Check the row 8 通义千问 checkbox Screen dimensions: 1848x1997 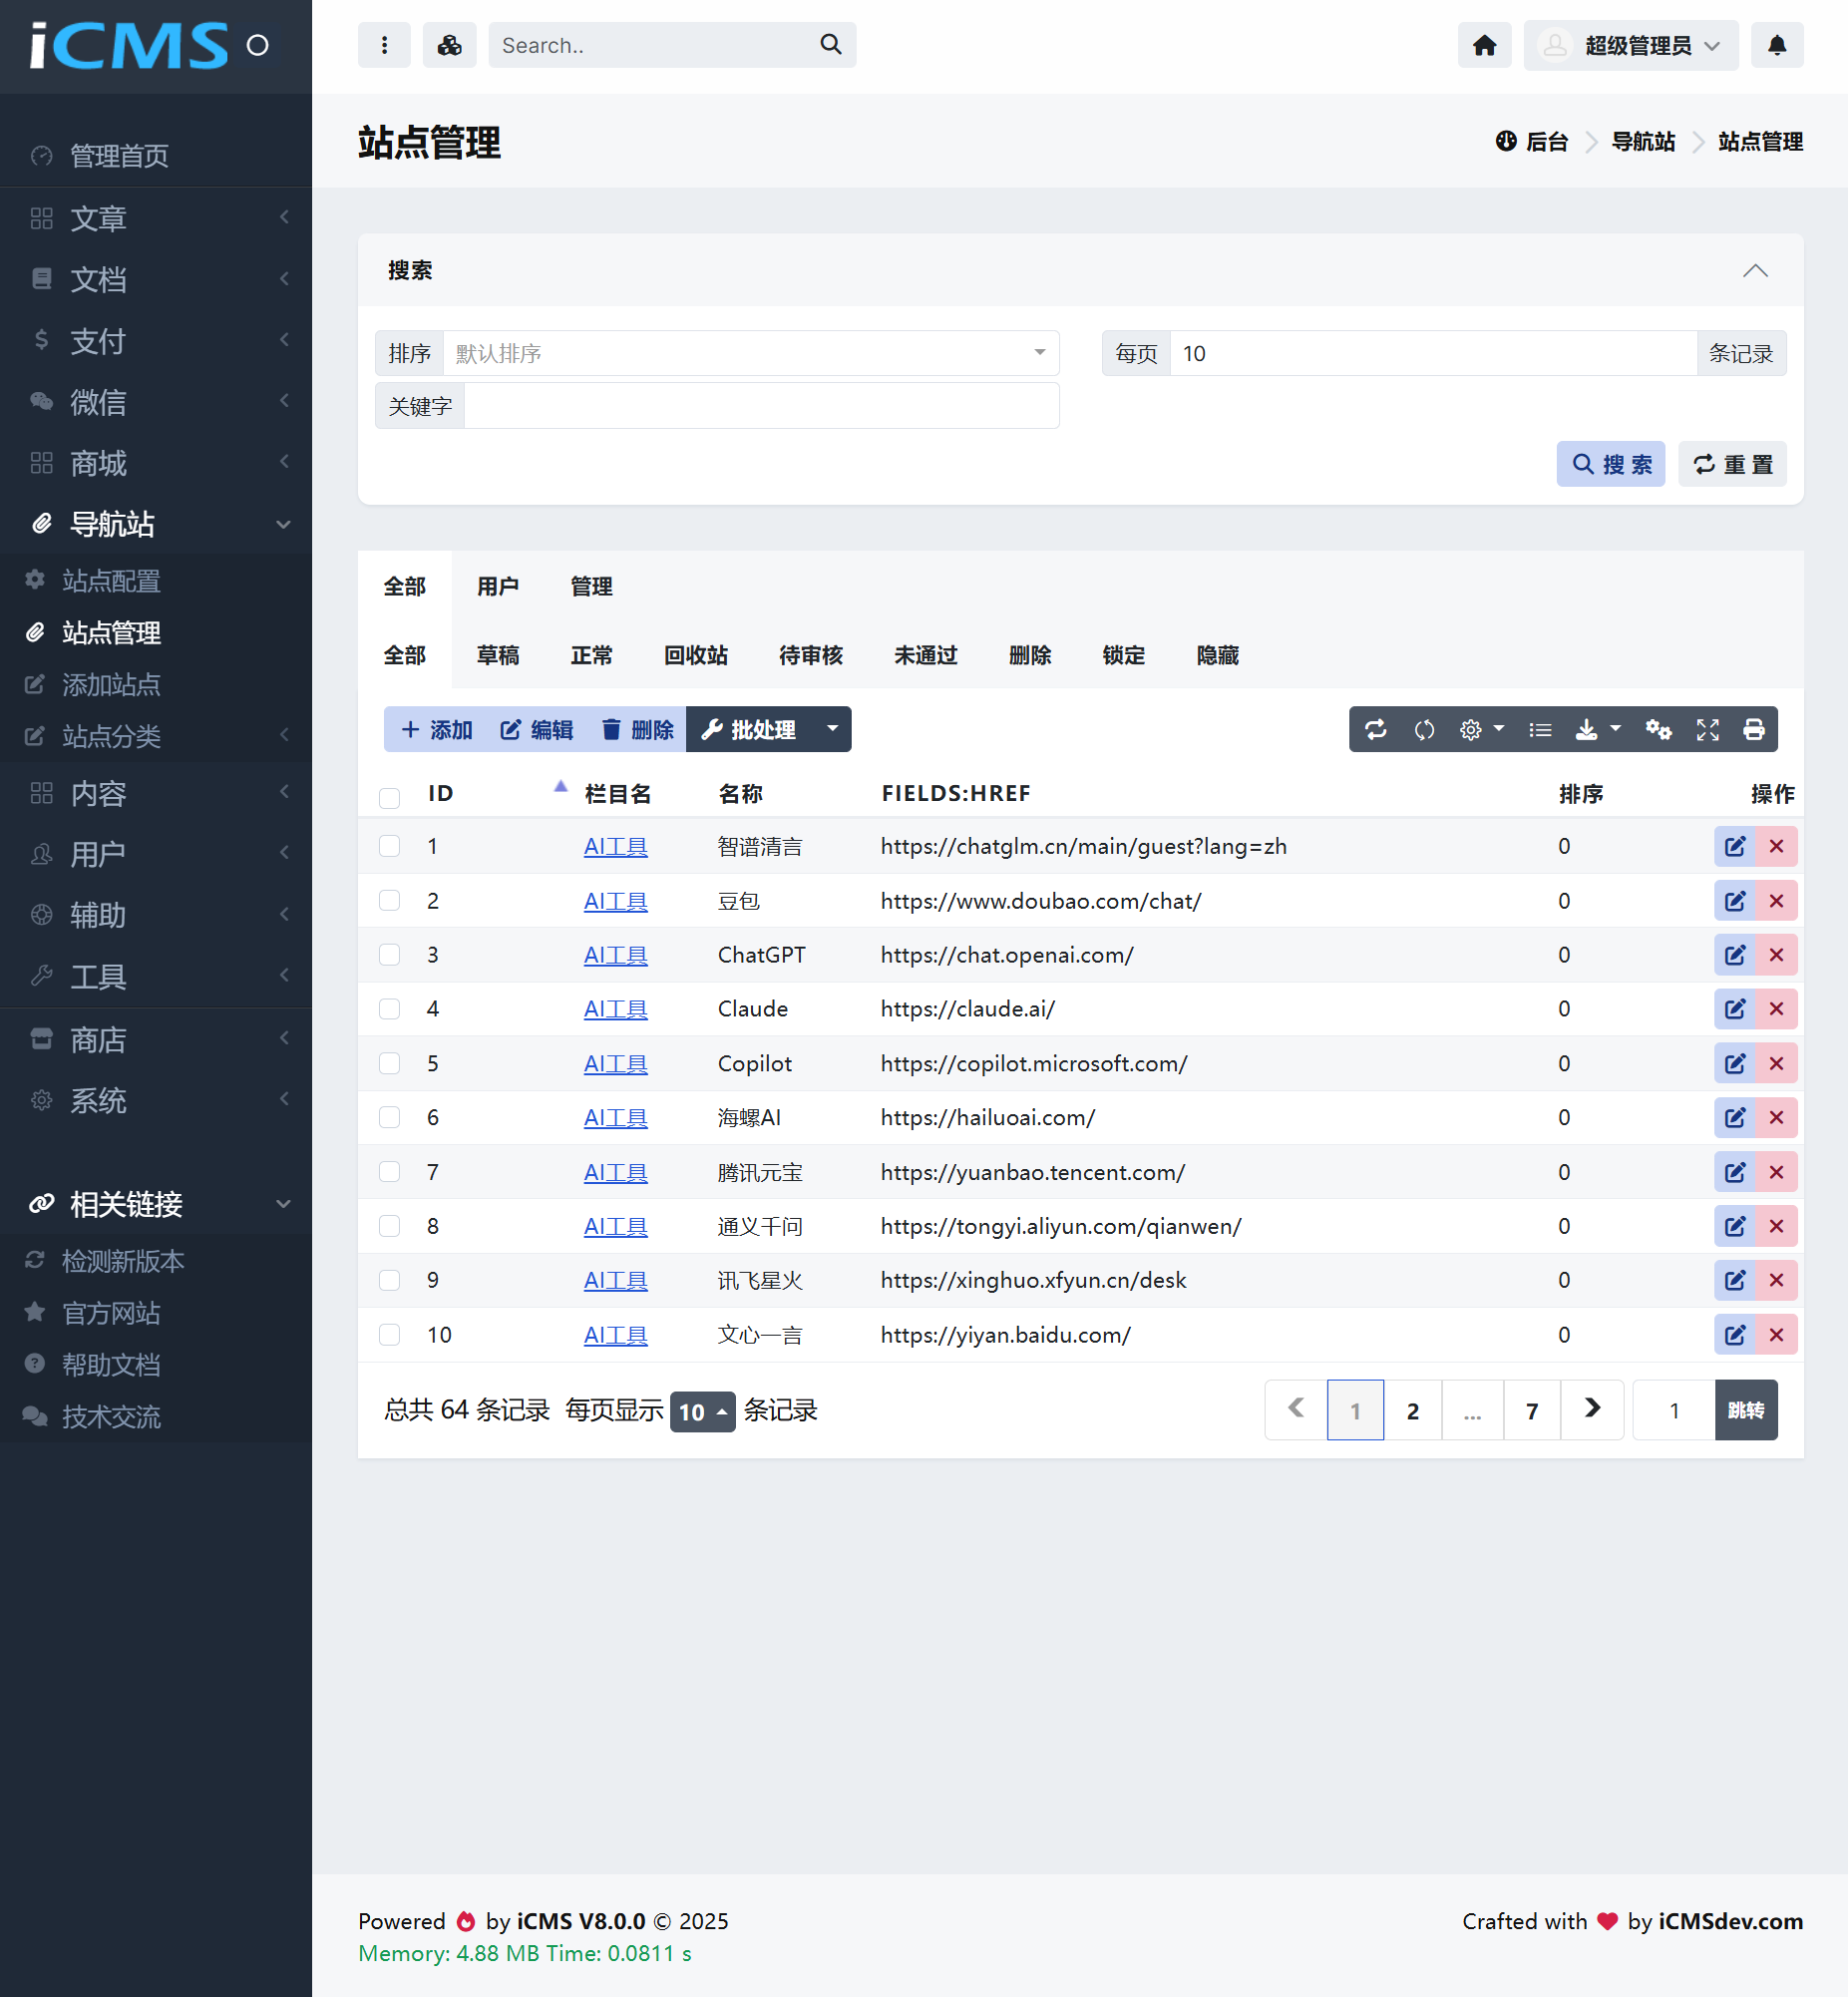[389, 1226]
